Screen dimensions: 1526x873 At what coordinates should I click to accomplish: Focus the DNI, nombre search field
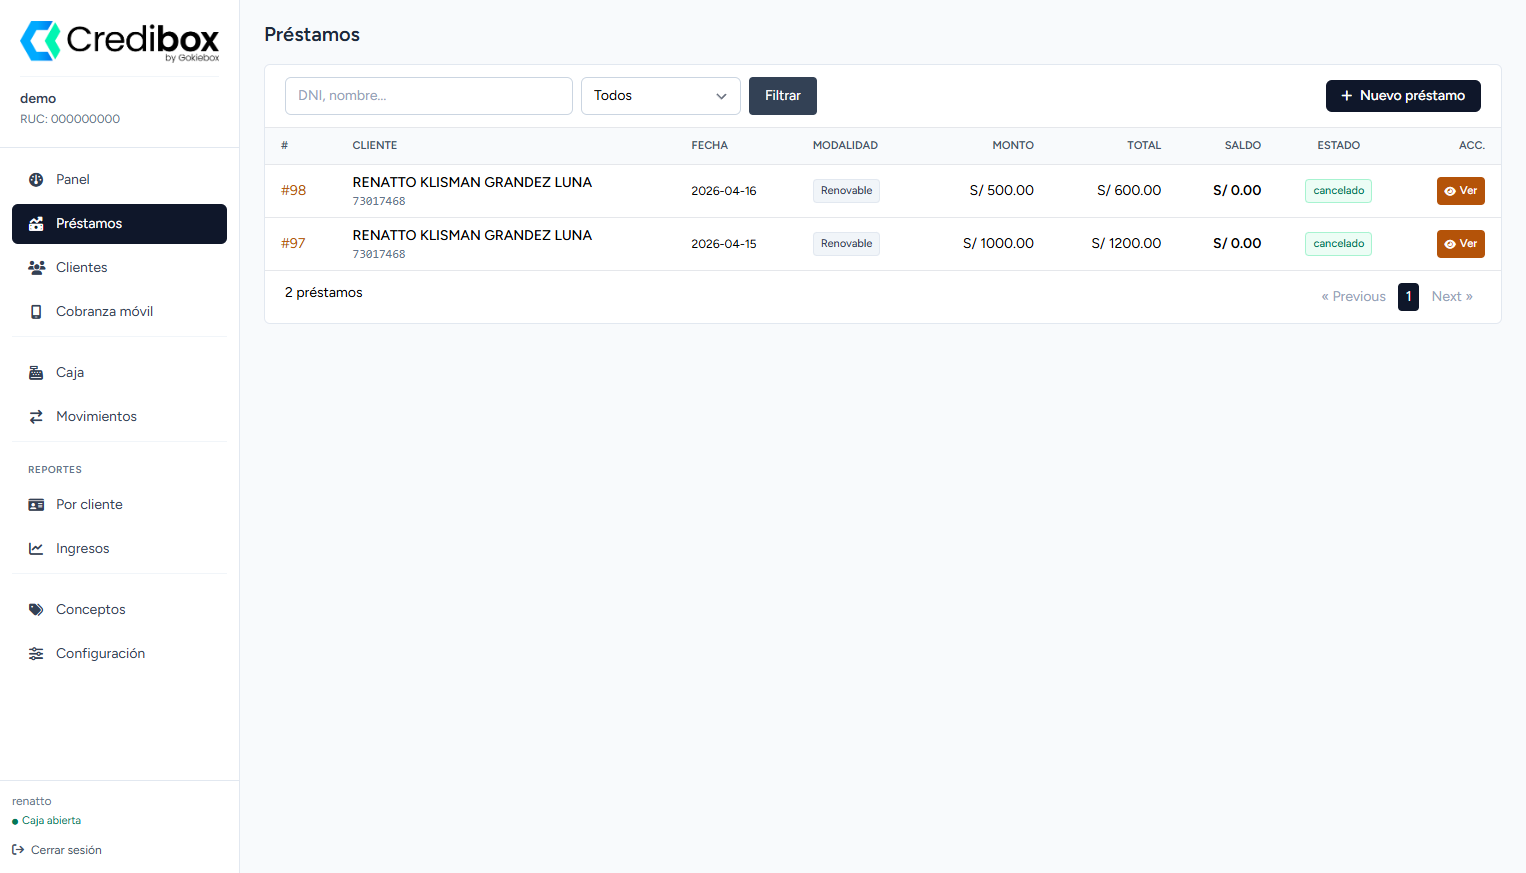429,96
